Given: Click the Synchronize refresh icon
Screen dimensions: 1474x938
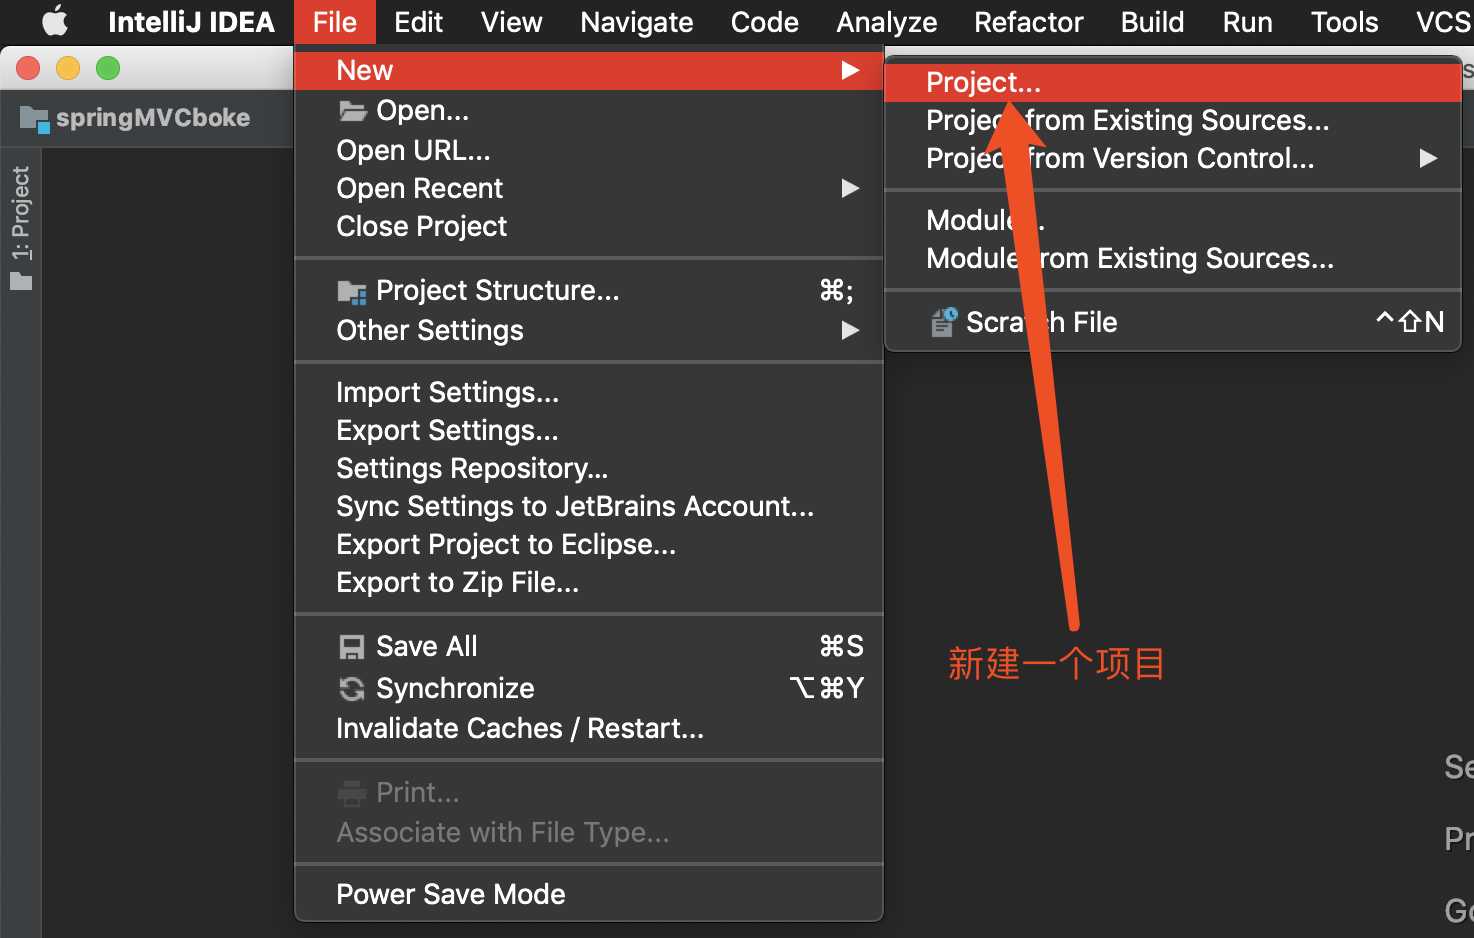Looking at the screenshot, I should pyautogui.click(x=352, y=688).
